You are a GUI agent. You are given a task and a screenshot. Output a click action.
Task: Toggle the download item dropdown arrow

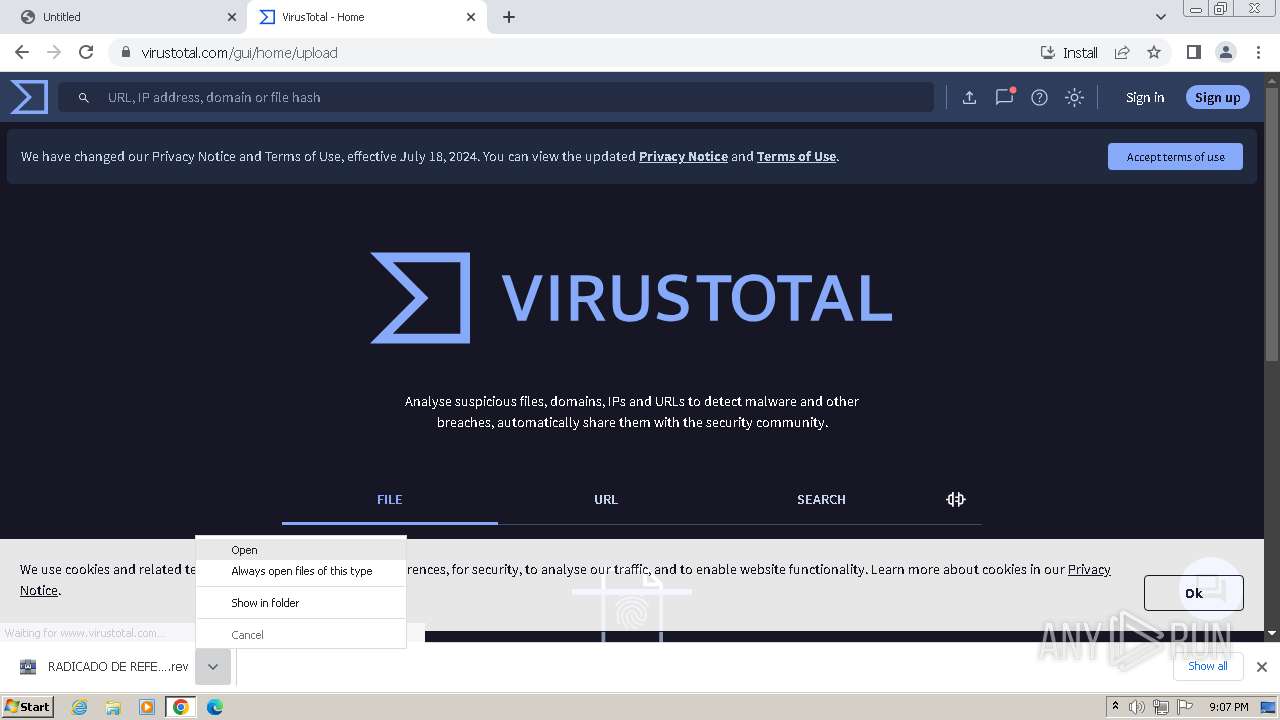click(x=213, y=667)
